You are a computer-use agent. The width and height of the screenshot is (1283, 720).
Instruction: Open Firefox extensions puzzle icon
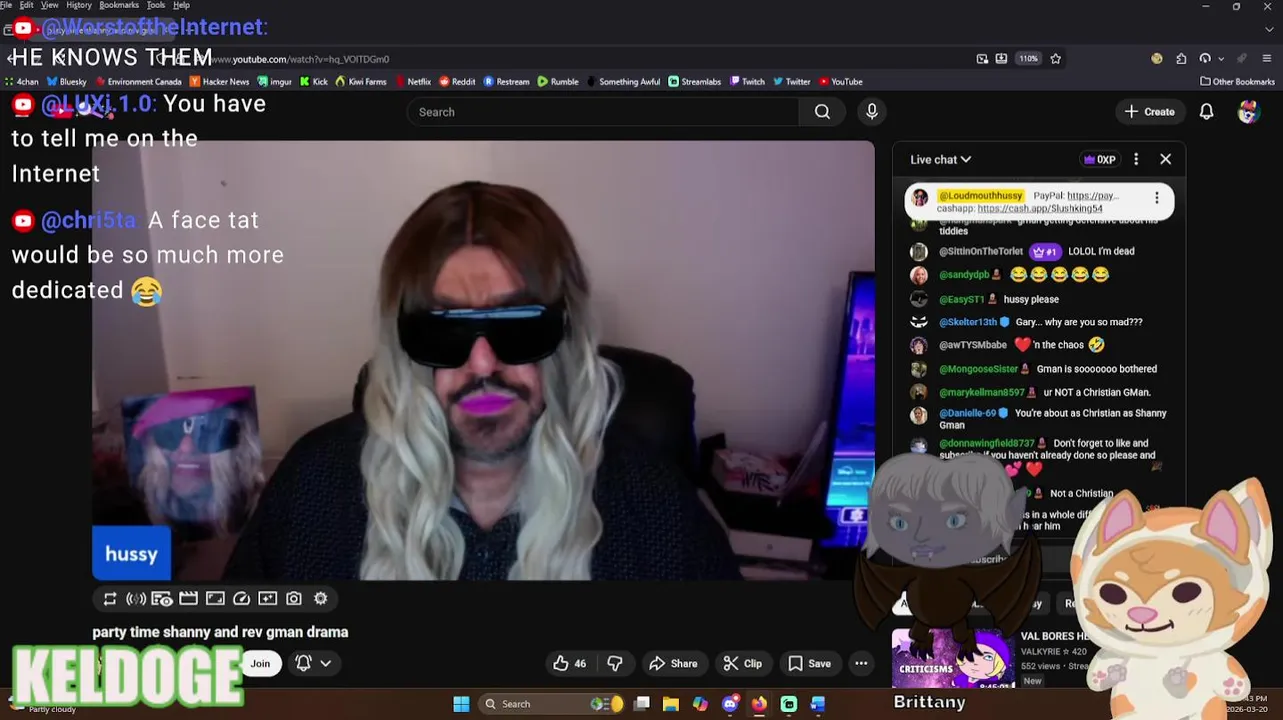point(1181,59)
